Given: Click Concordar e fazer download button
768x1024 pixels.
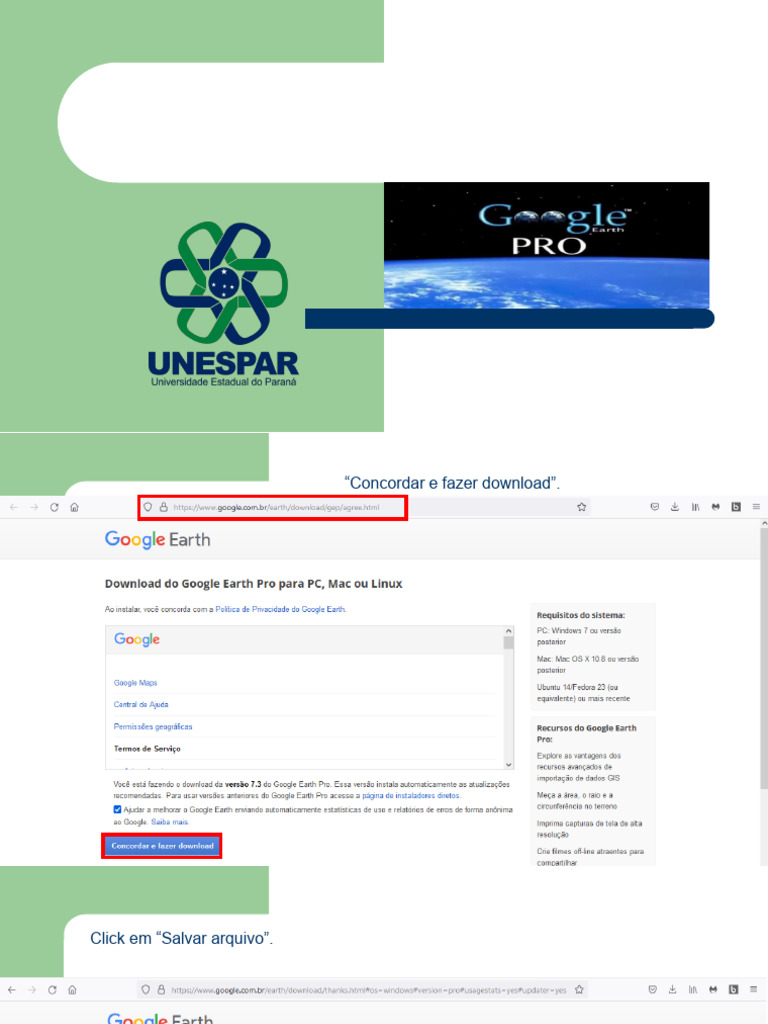Looking at the screenshot, I should point(162,846).
